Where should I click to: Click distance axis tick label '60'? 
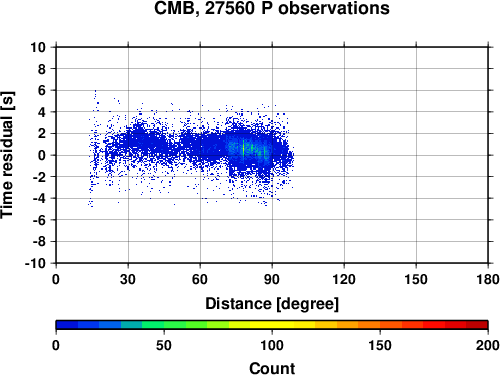[200, 279]
